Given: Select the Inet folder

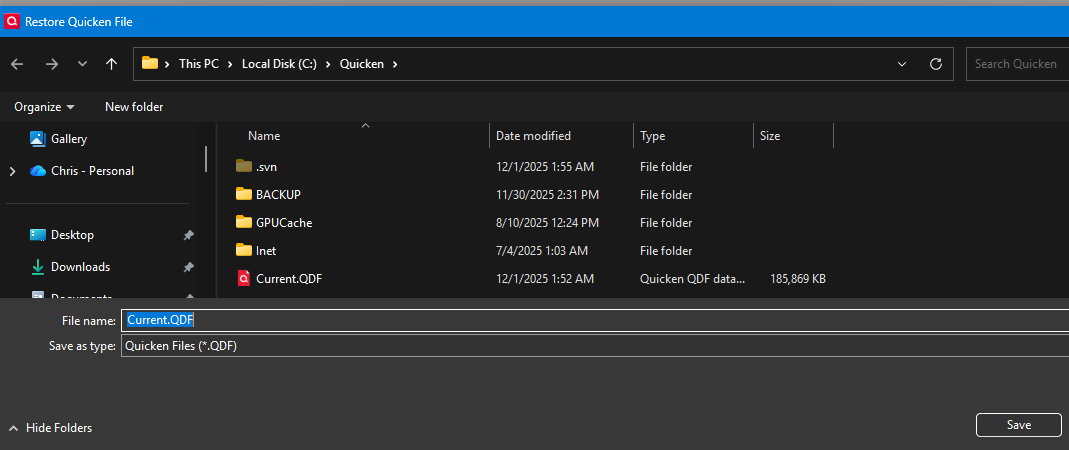Looking at the screenshot, I should (266, 250).
